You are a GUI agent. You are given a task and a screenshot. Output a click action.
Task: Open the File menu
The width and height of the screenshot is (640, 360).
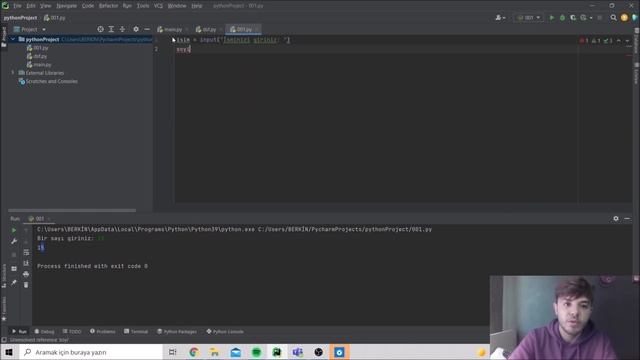click(x=17, y=6)
